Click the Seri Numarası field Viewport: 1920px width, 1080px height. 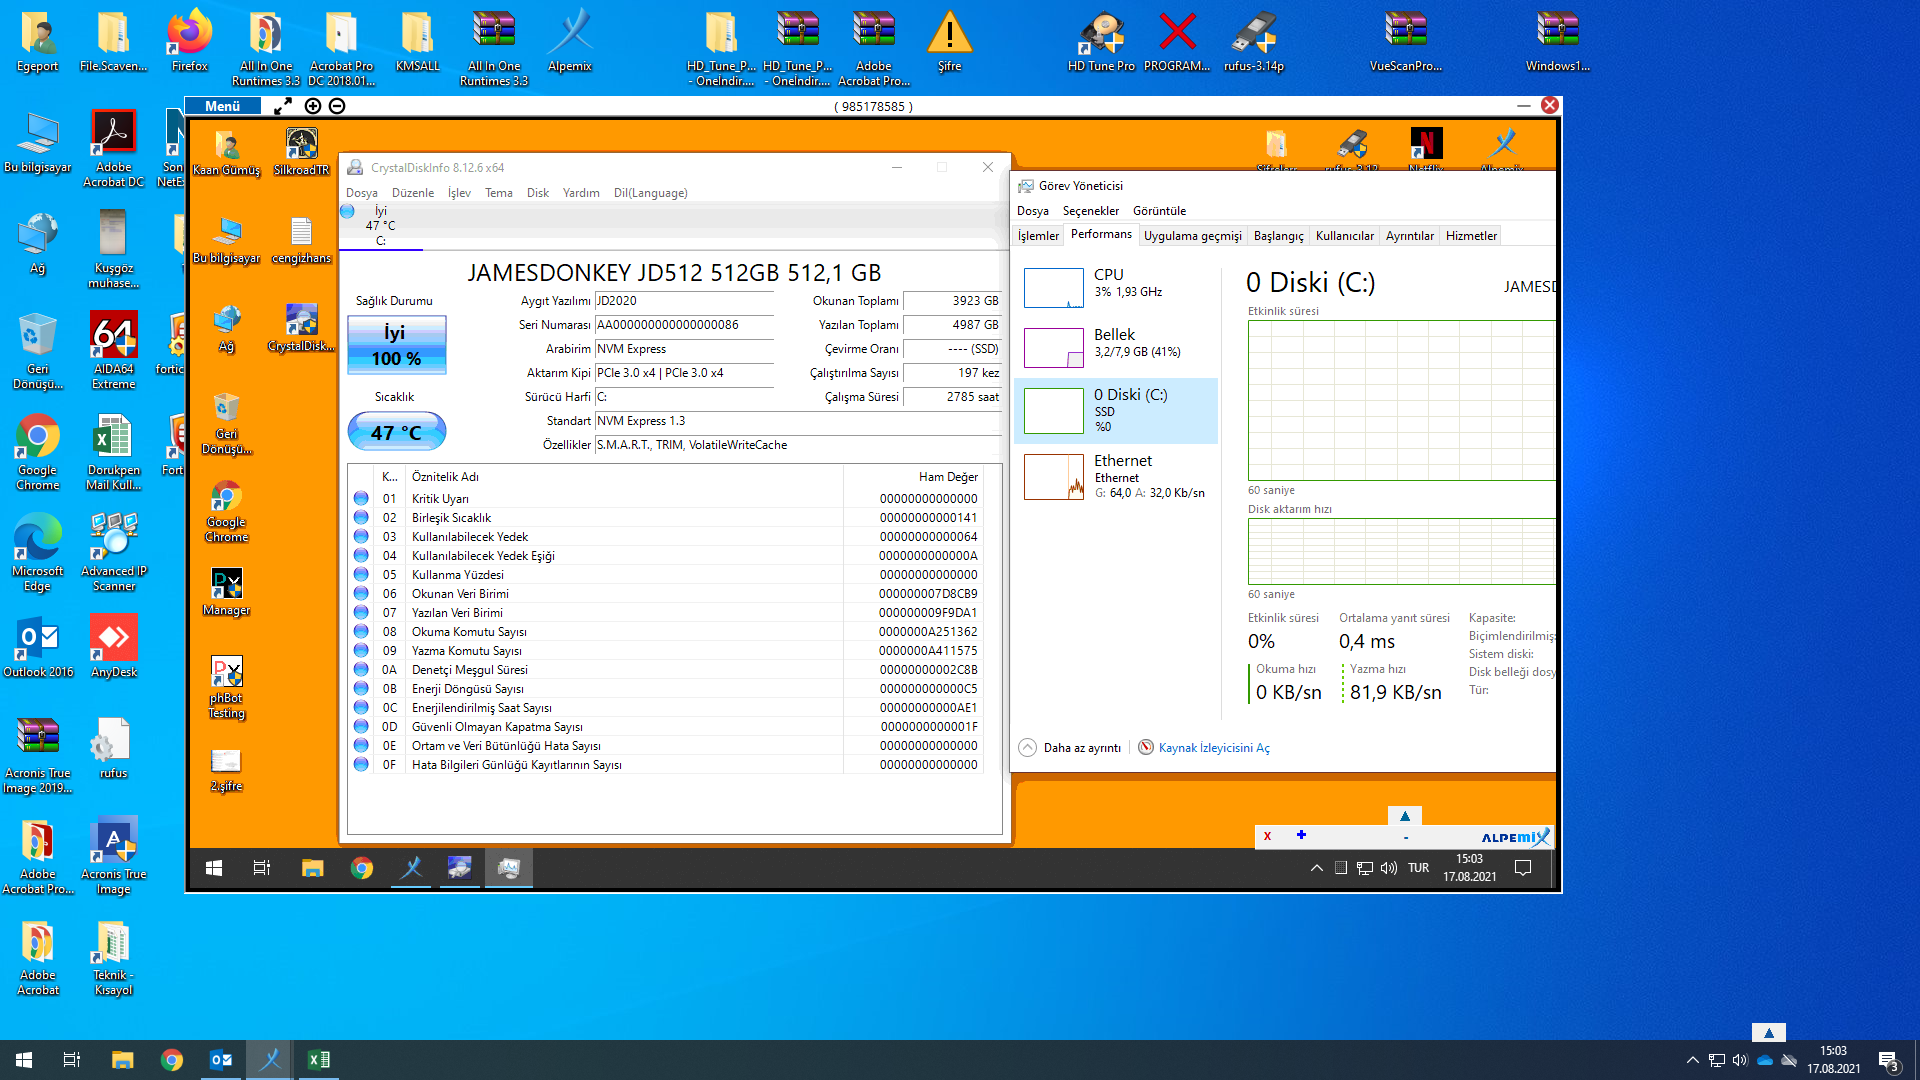tap(684, 325)
